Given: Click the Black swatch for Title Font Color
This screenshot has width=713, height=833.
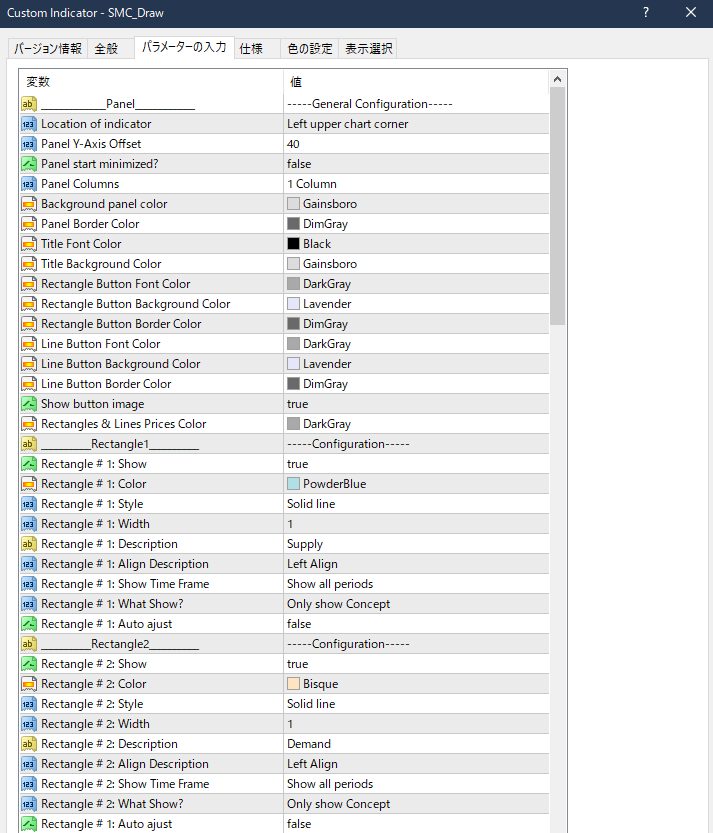Looking at the screenshot, I should click(293, 244).
